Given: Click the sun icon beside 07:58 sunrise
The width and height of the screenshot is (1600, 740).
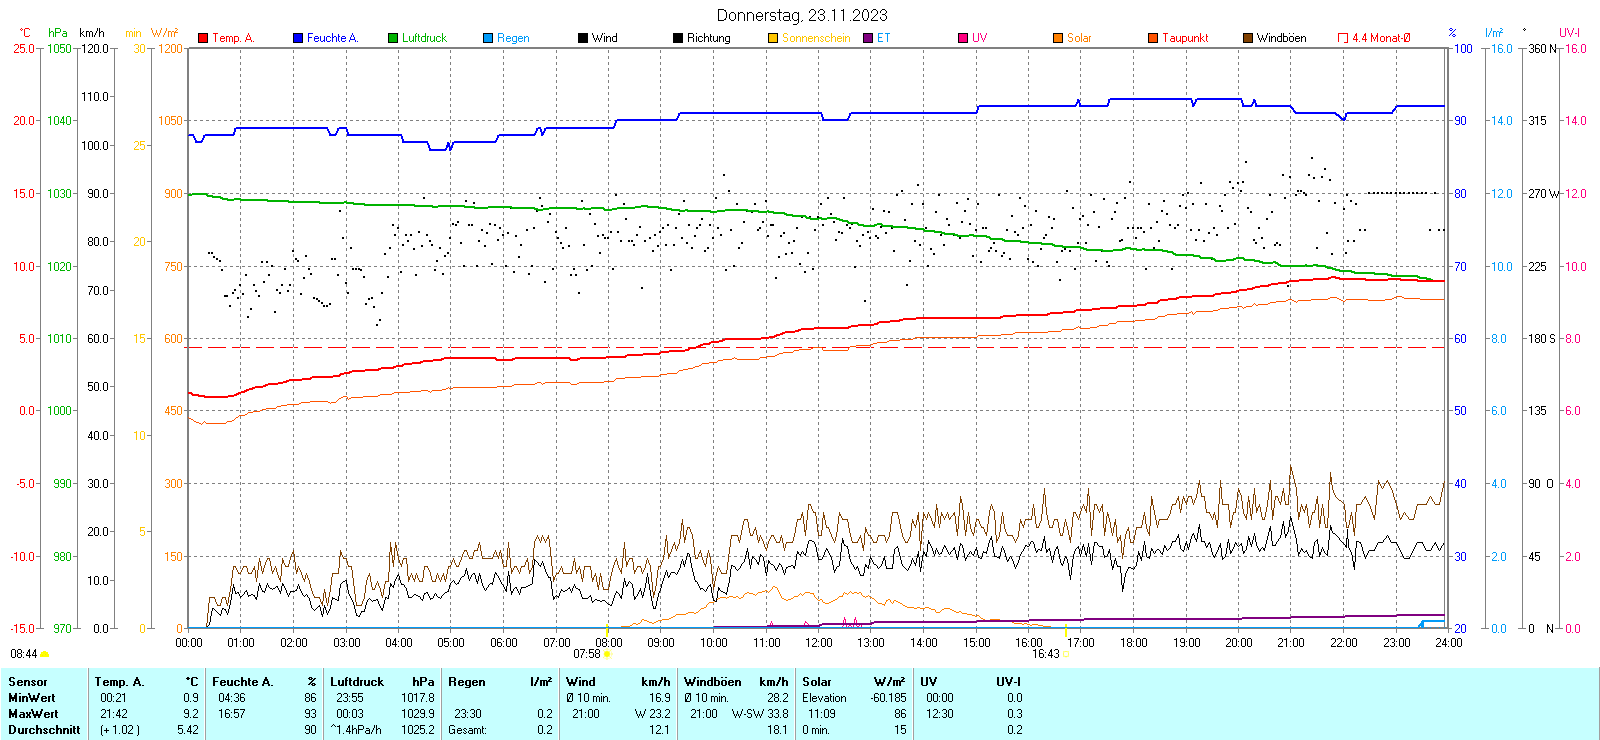Looking at the screenshot, I should coord(607,654).
